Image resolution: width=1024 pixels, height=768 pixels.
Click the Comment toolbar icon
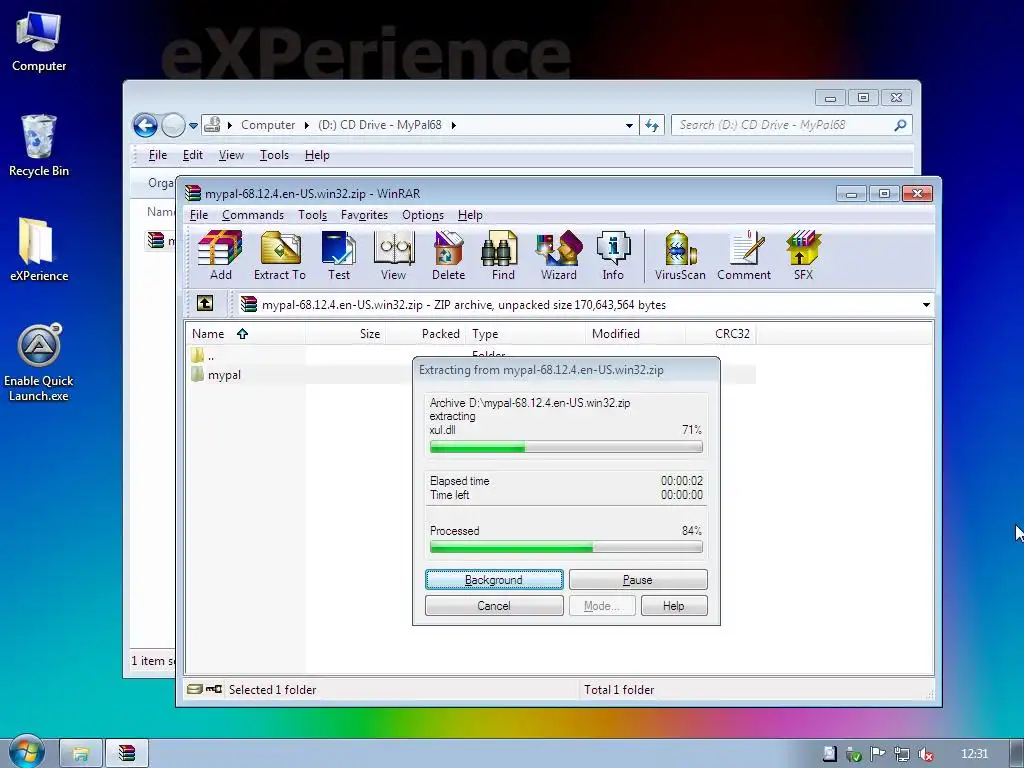(744, 256)
